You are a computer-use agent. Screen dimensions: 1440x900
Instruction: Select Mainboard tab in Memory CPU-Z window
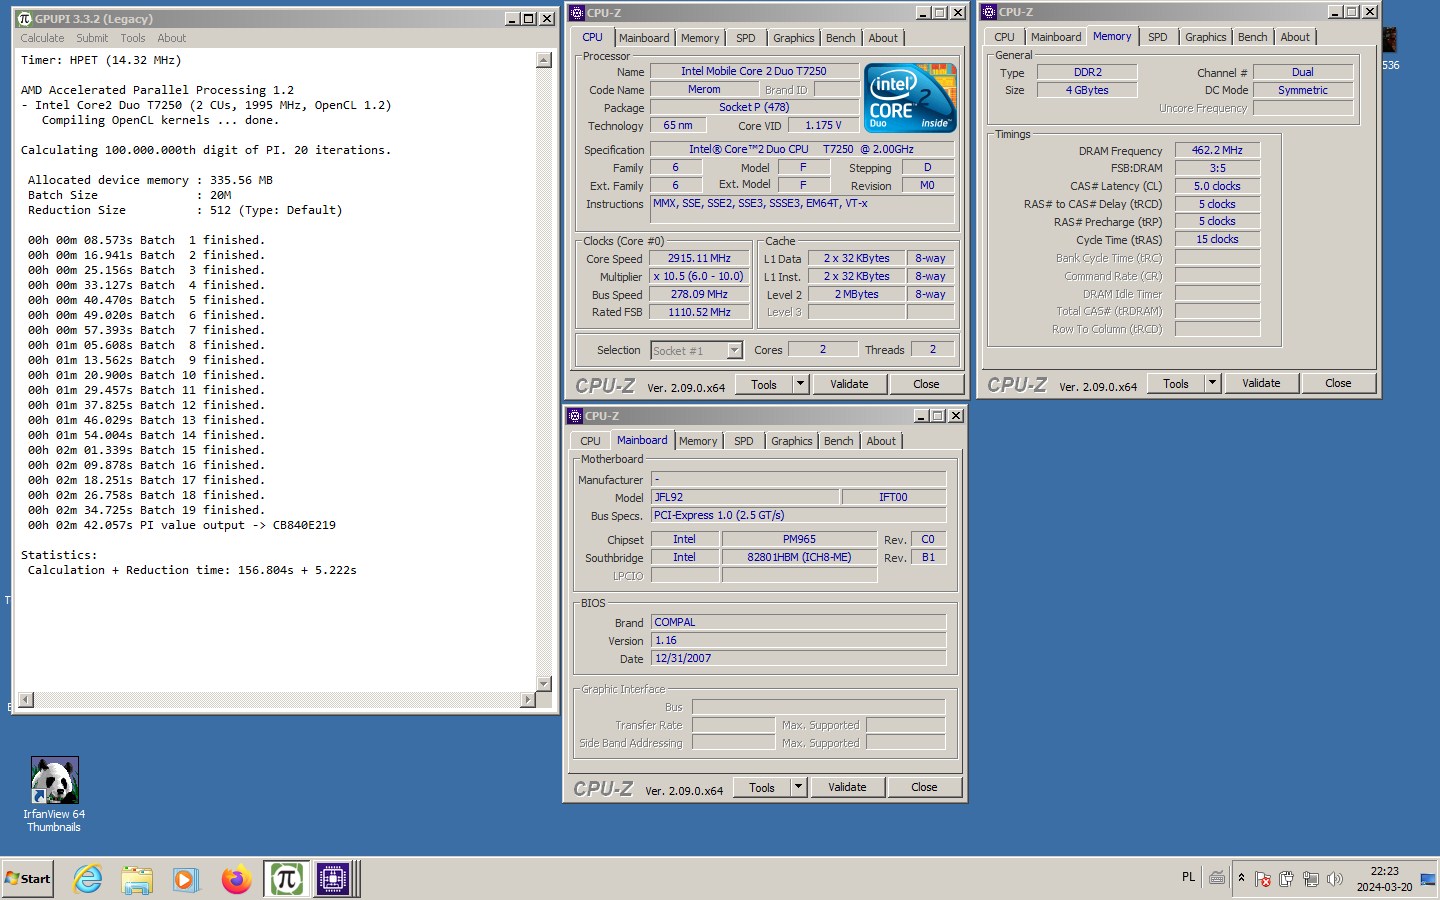click(1056, 37)
